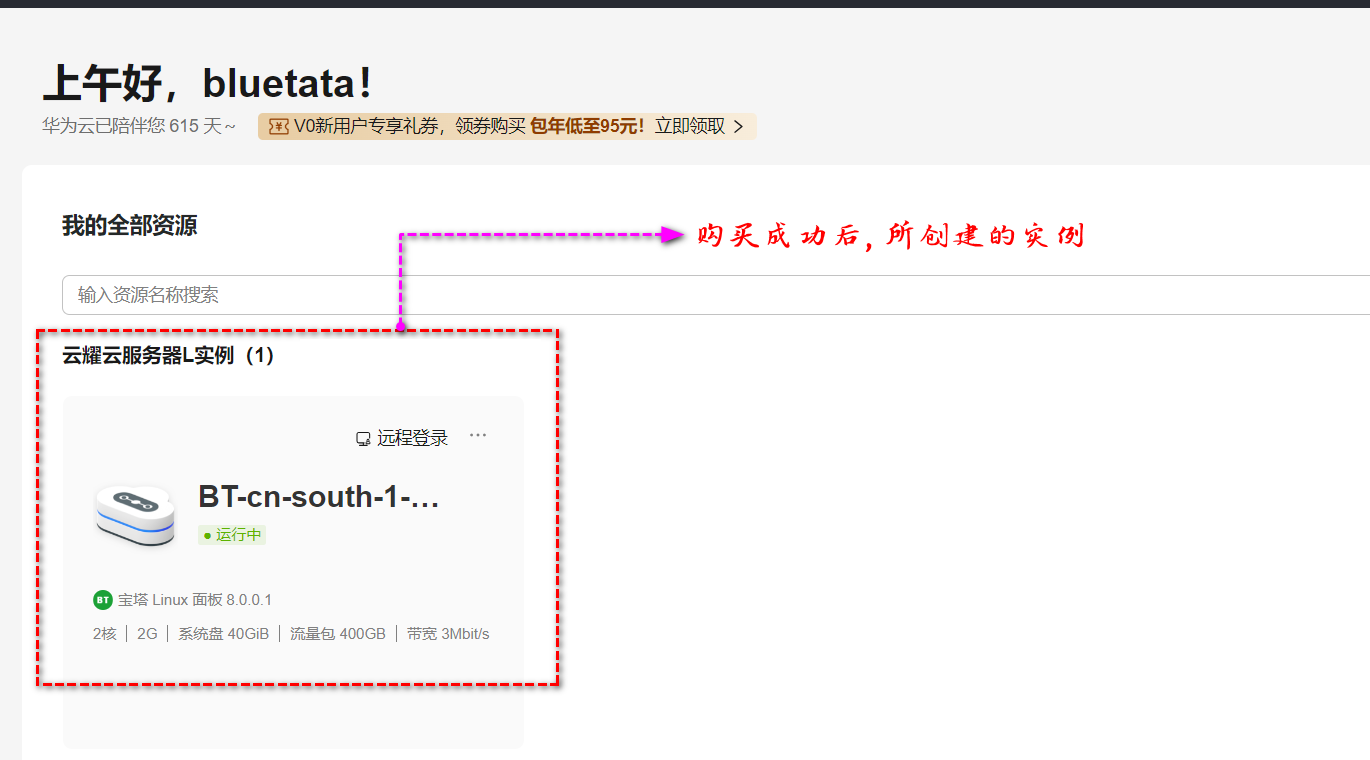The width and height of the screenshot is (1370, 760).
Task: Click the green BT panel logo icon
Action: click(x=103, y=600)
